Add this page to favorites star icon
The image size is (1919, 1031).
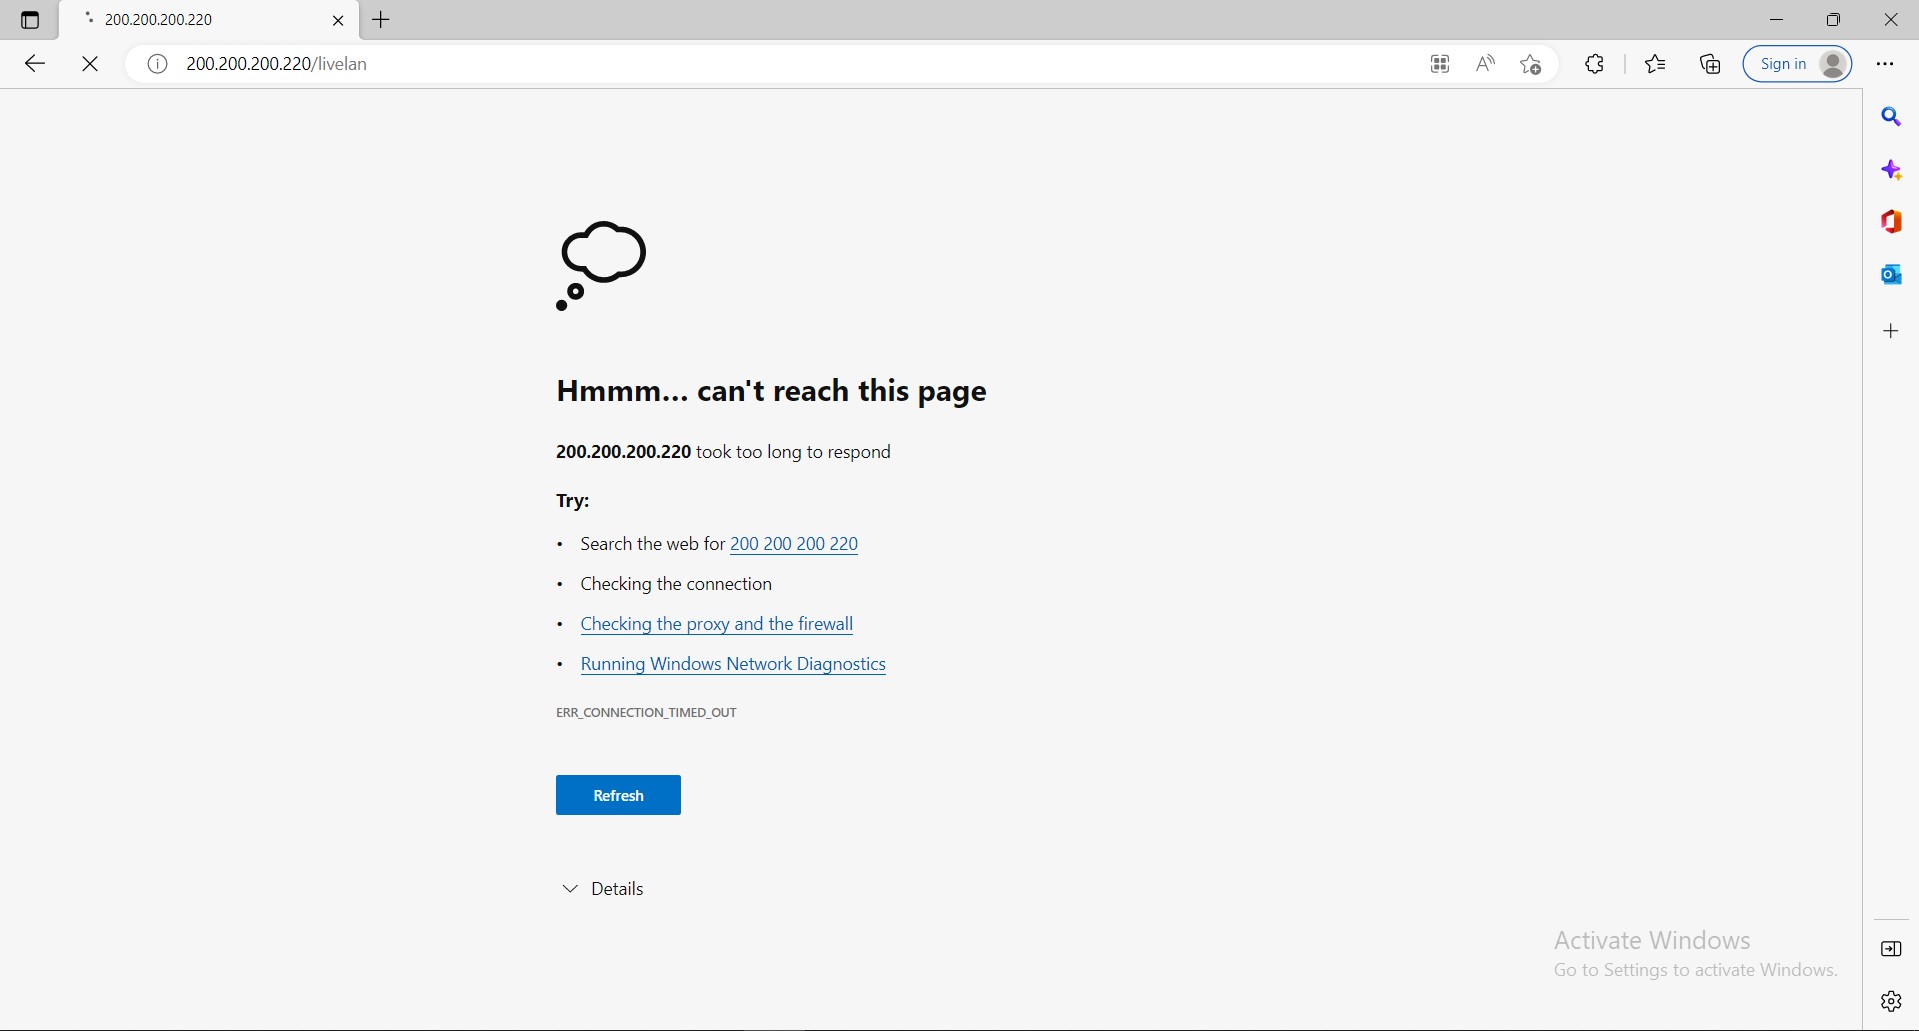(1531, 64)
